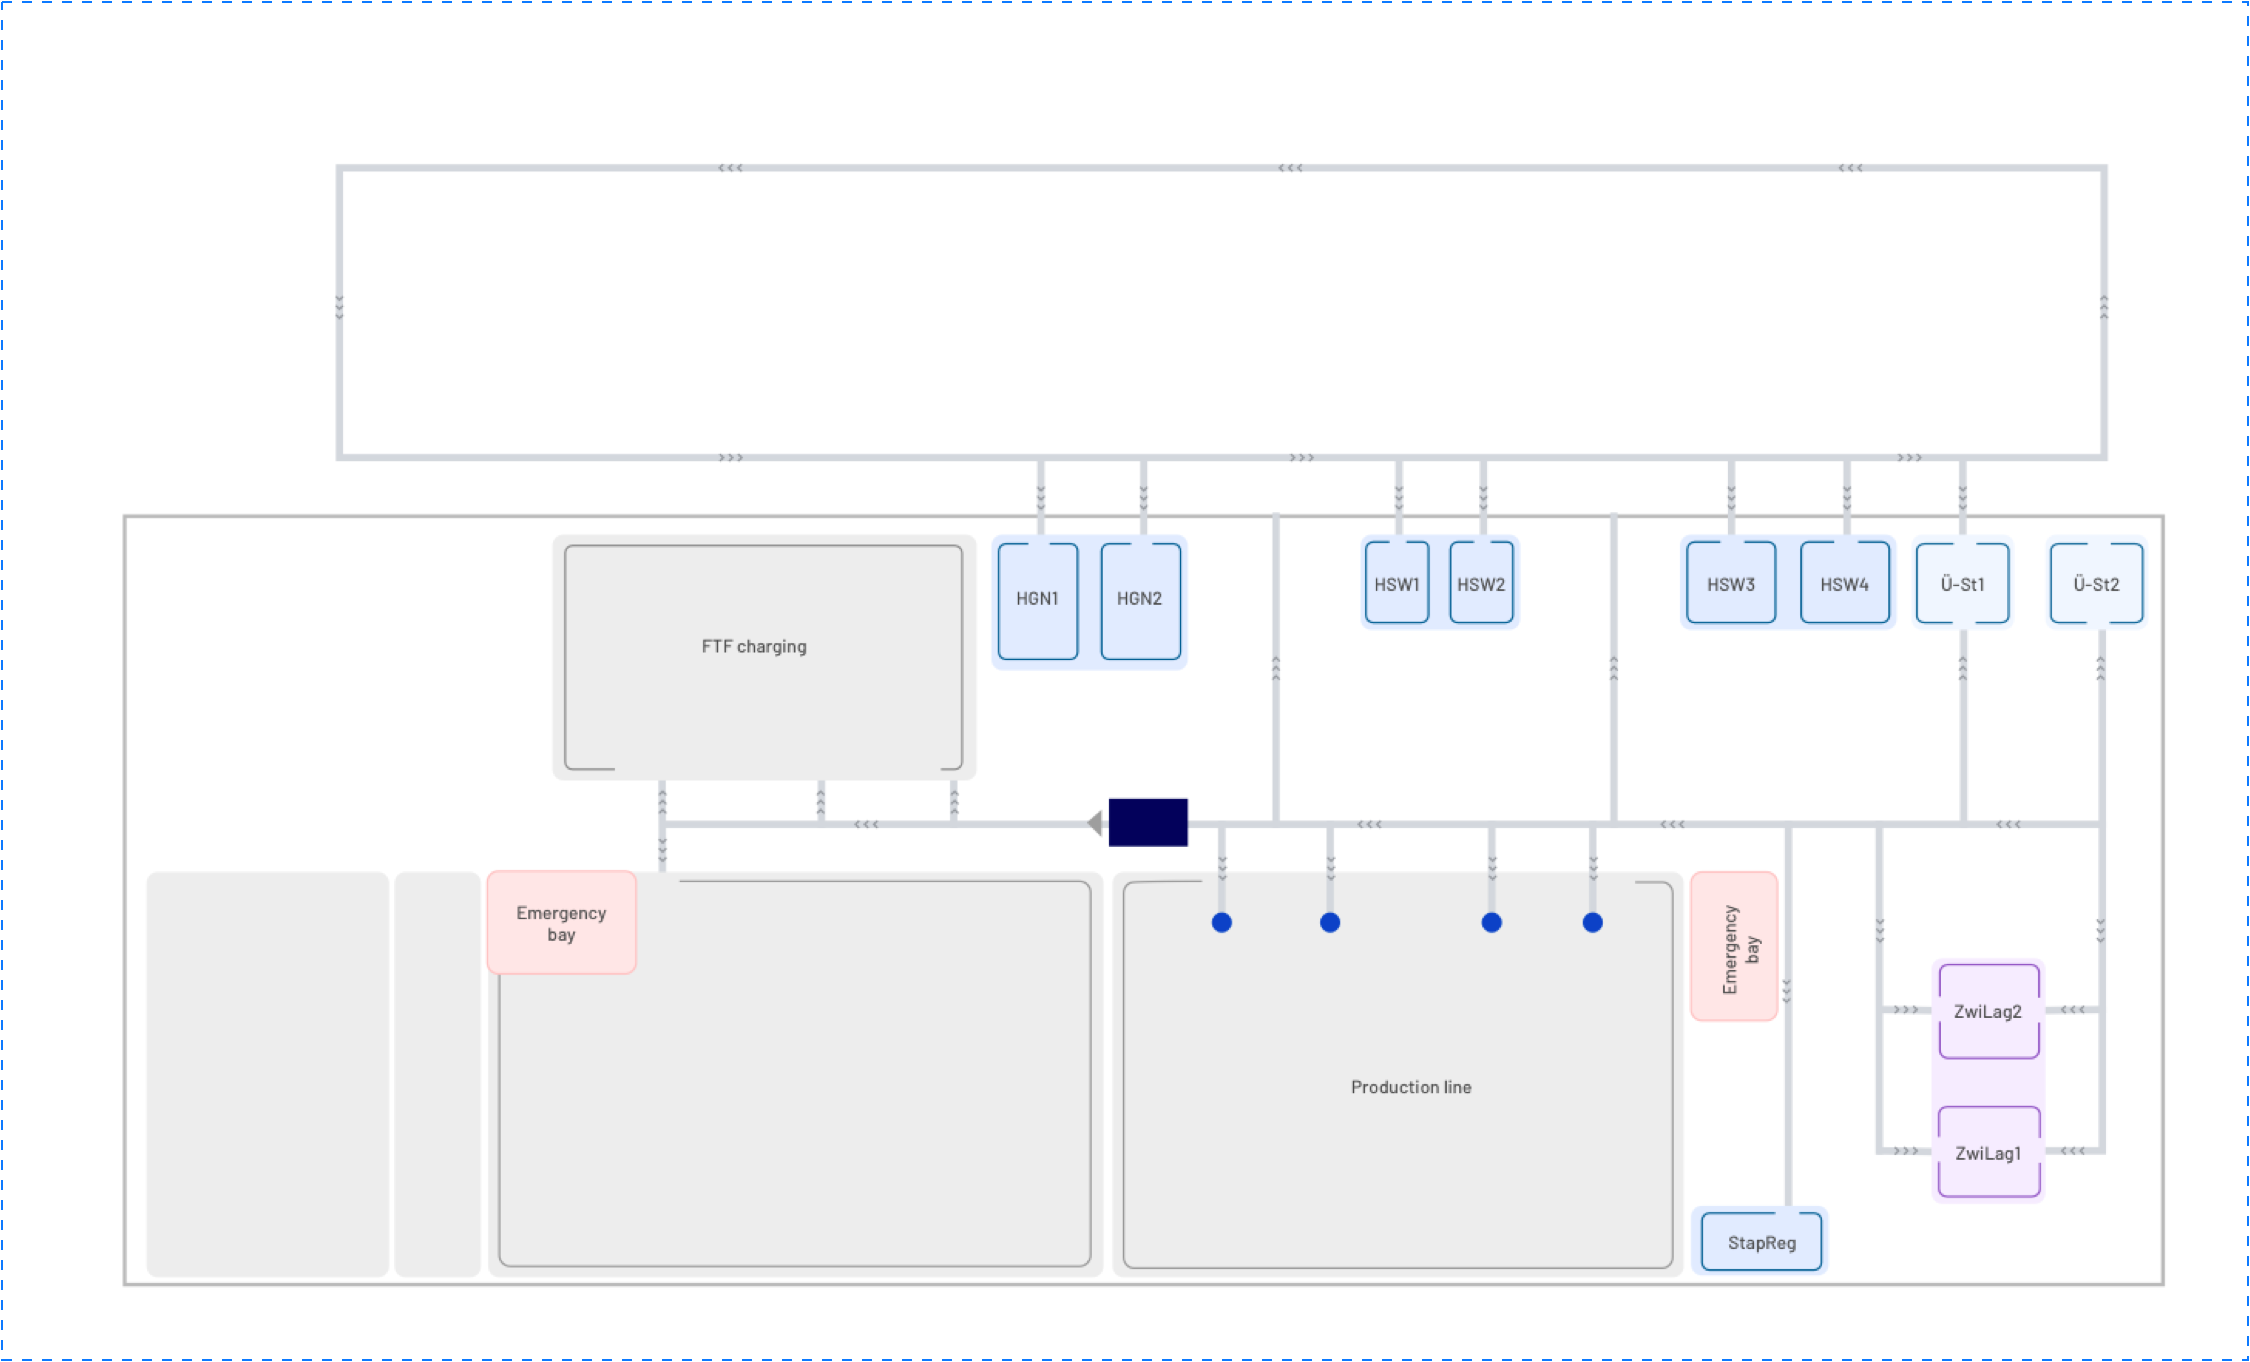Screen dimensions: 2250x1362
Task: Click the dark navy vehicle rectangle
Action: point(1148,822)
